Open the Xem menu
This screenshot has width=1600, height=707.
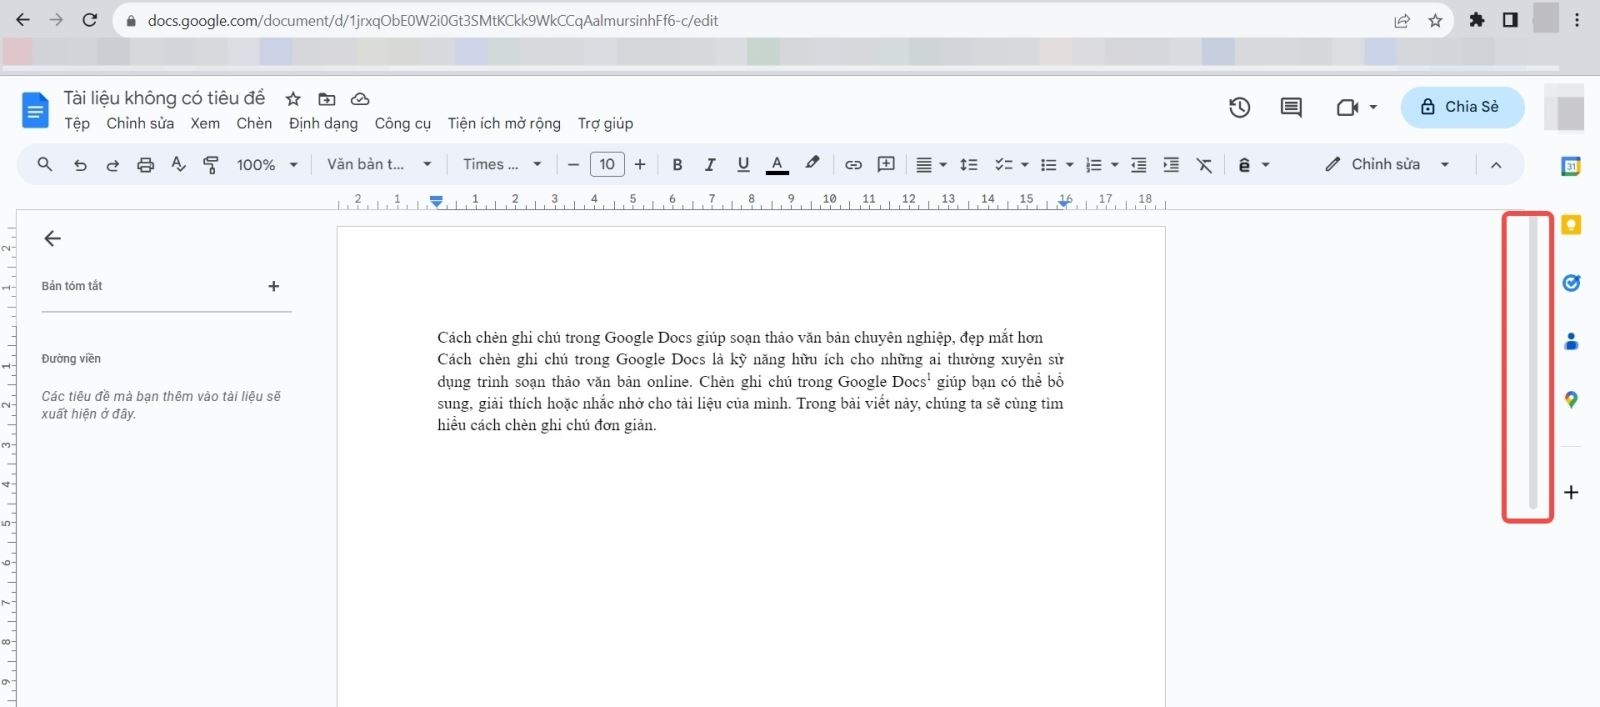(x=205, y=123)
